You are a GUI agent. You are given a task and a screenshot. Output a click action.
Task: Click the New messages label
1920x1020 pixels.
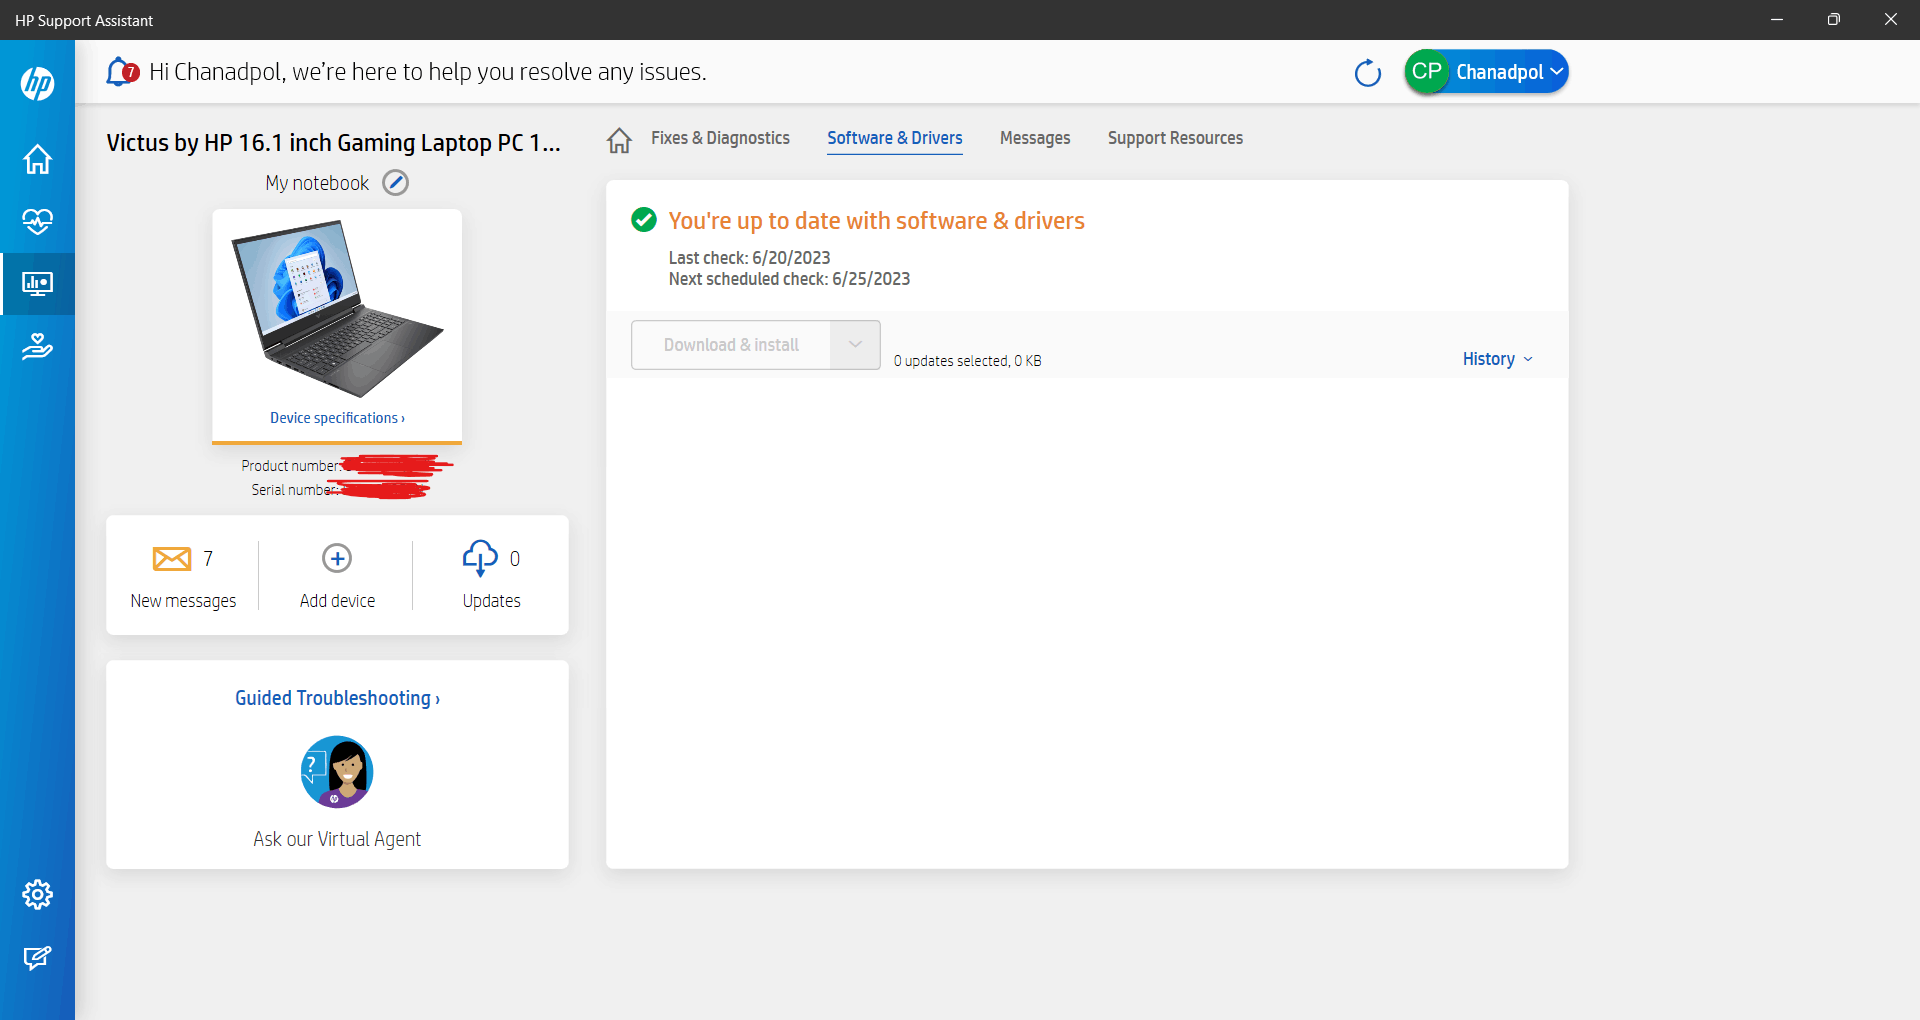tap(183, 601)
